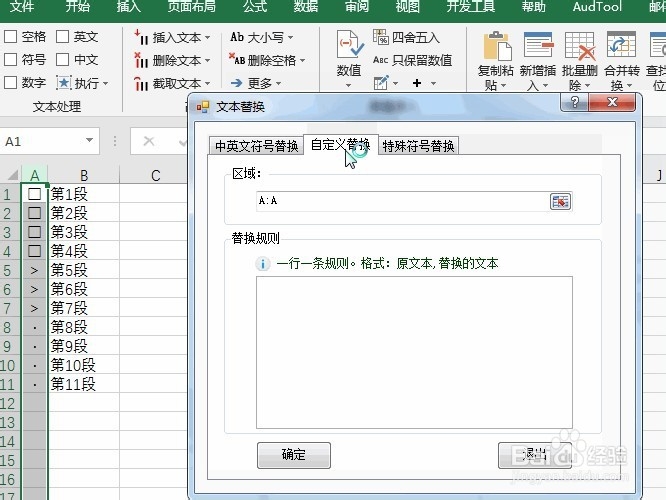The width and height of the screenshot is (666, 500).
Task: Open the 插入 ribbon tab
Action: (x=129, y=6)
